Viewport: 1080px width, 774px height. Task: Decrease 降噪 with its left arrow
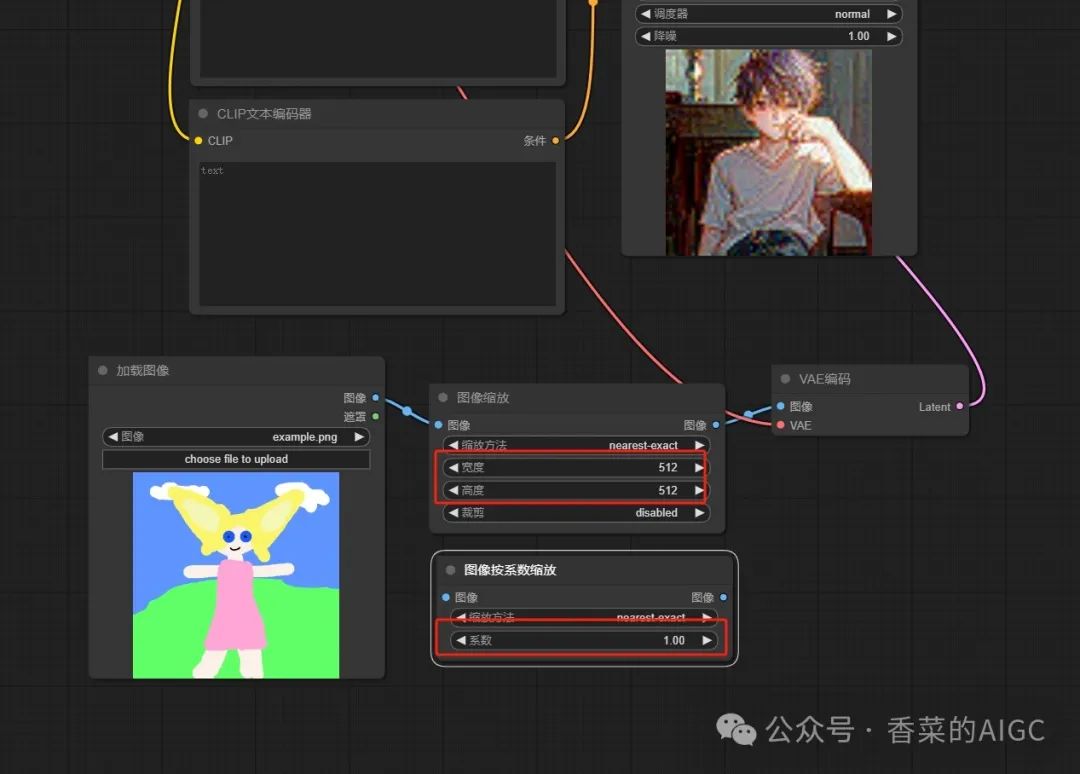(645, 36)
